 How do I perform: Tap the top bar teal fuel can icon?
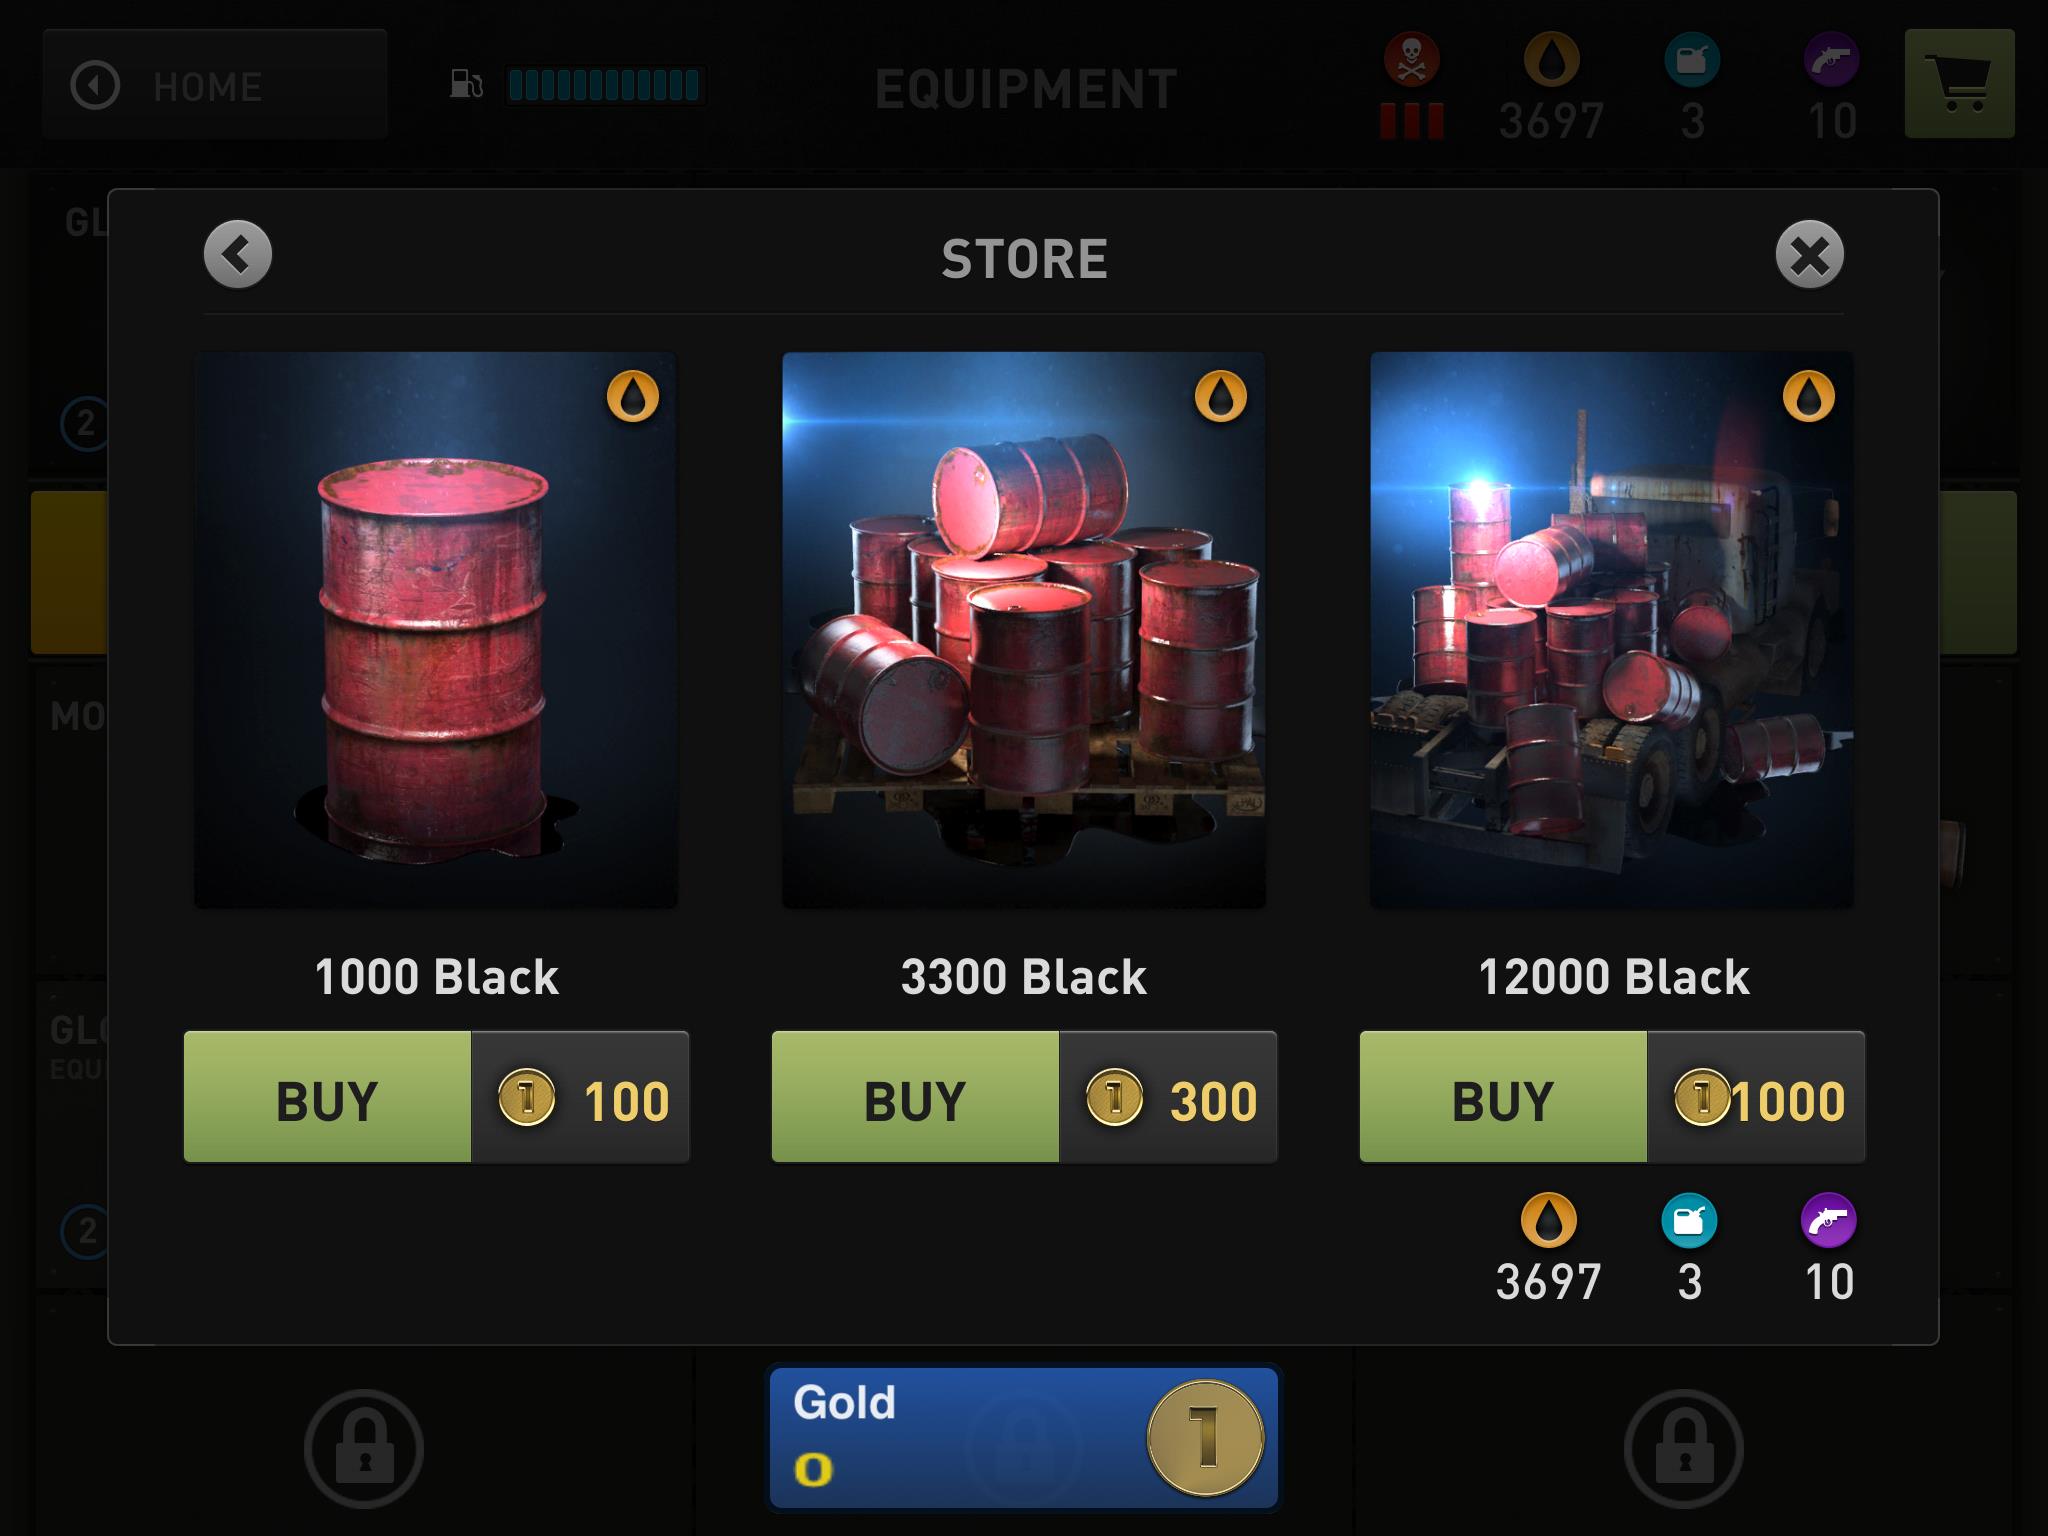coord(1692,60)
